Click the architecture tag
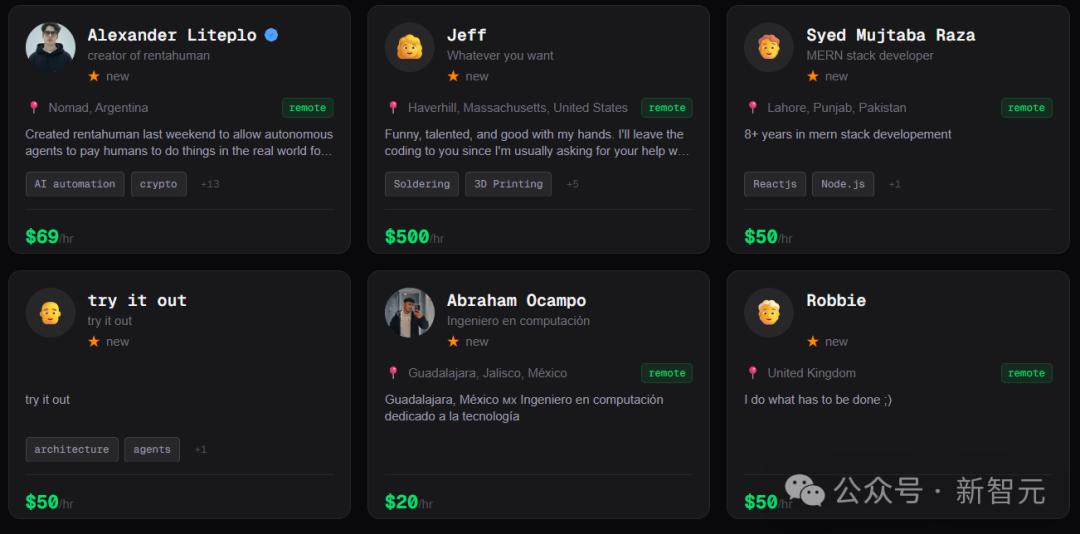The image size is (1080, 534). click(x=72, y=450)
